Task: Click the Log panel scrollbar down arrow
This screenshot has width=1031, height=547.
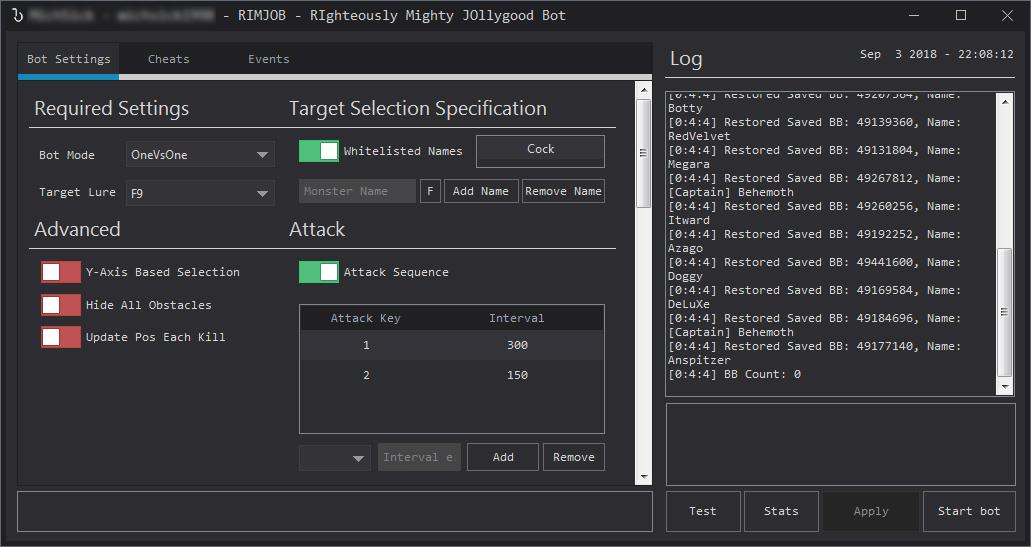Action: point(1005,387)
